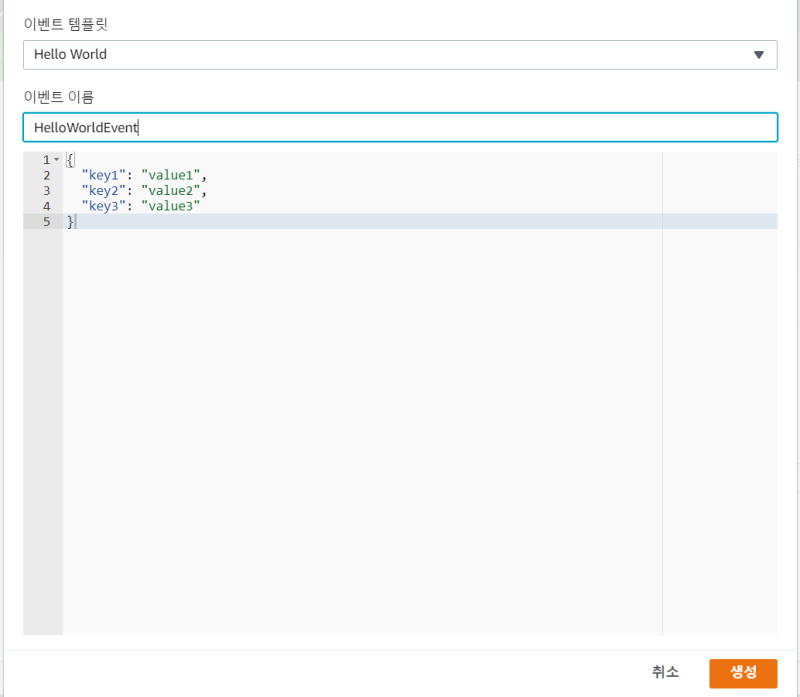Click the opening brace on line 1

[x=70, y=160]
